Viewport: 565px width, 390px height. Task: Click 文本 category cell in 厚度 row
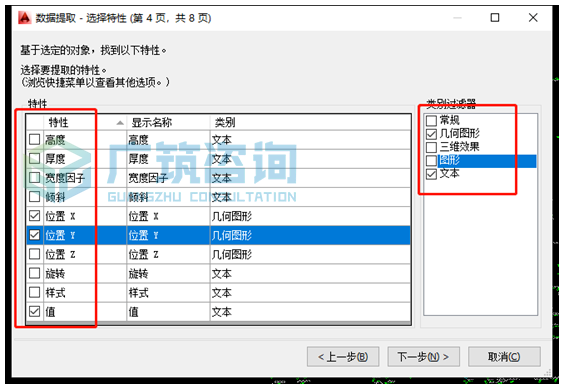pos(310,159)
